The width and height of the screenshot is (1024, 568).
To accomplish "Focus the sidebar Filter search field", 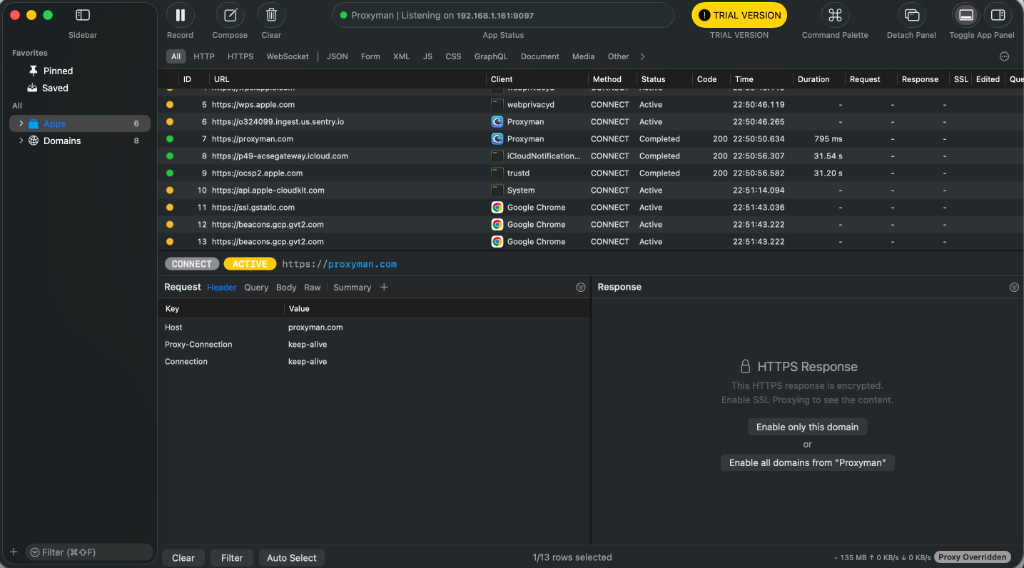I will tap(89, 552).
